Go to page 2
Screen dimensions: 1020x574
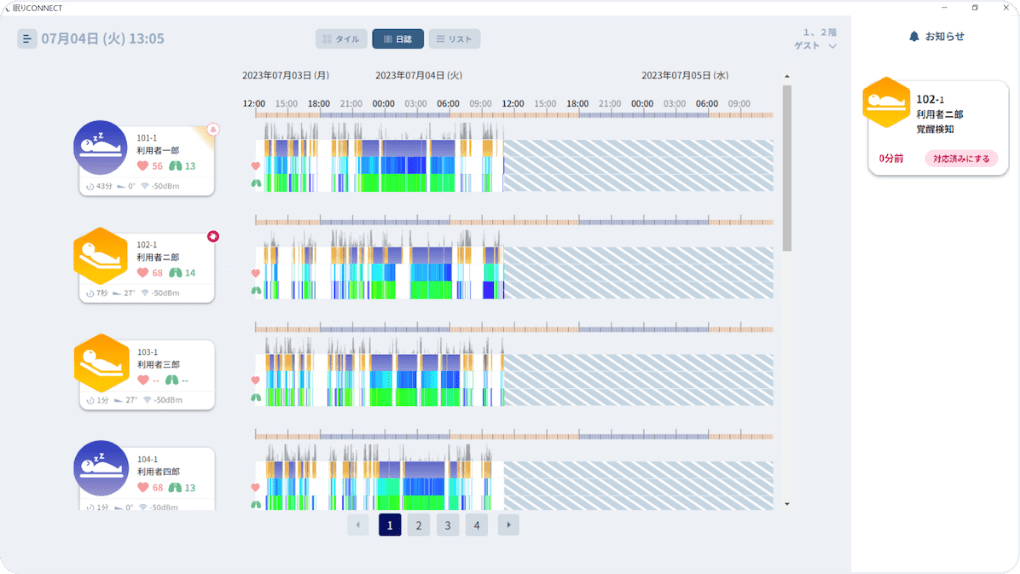point(418,525)
